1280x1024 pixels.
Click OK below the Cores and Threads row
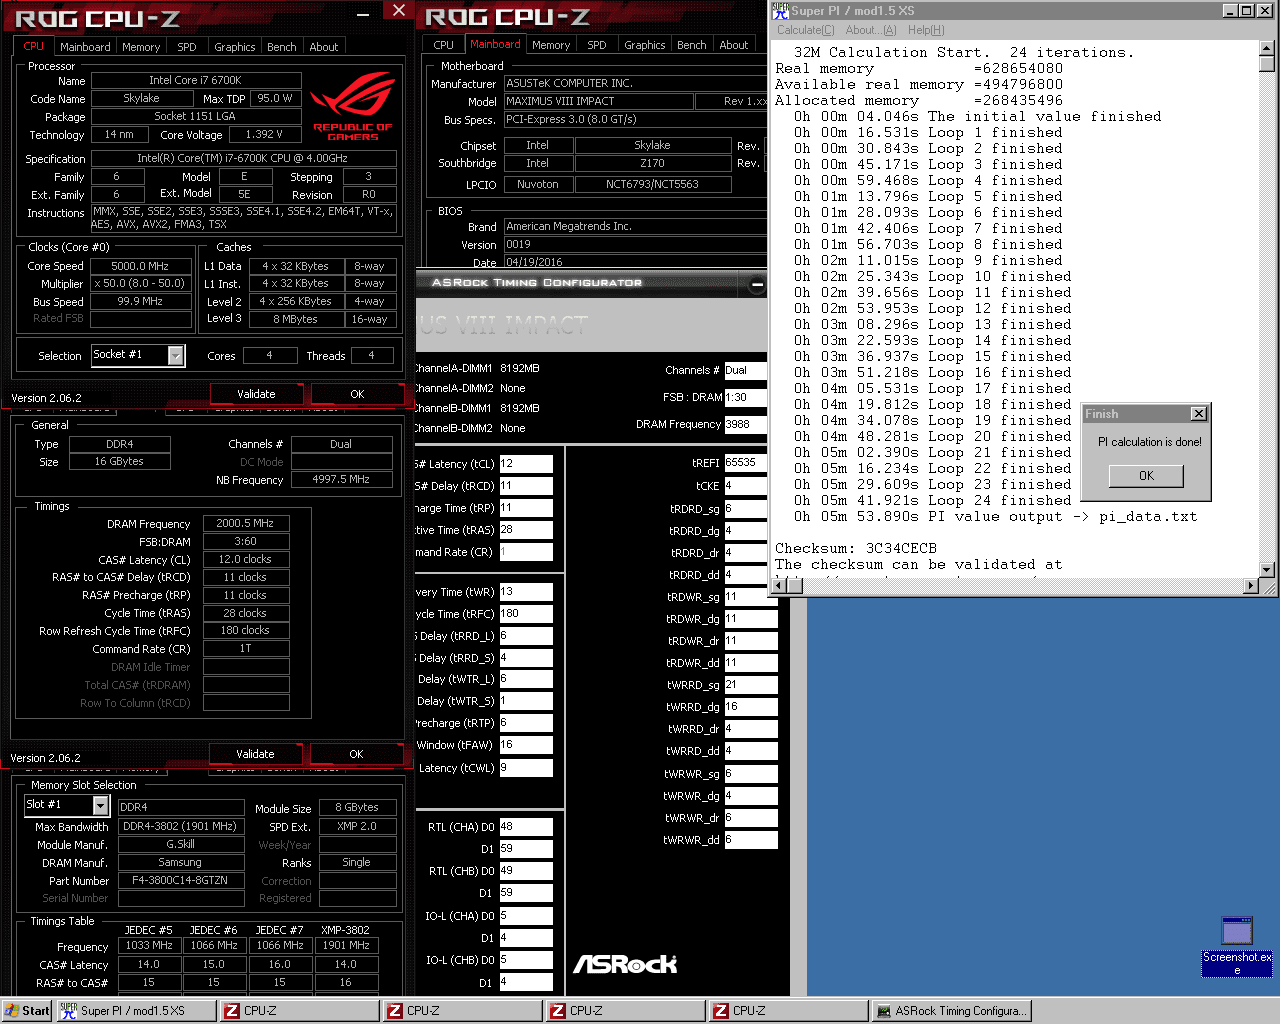pyautogui.click(x=357, y=394)
